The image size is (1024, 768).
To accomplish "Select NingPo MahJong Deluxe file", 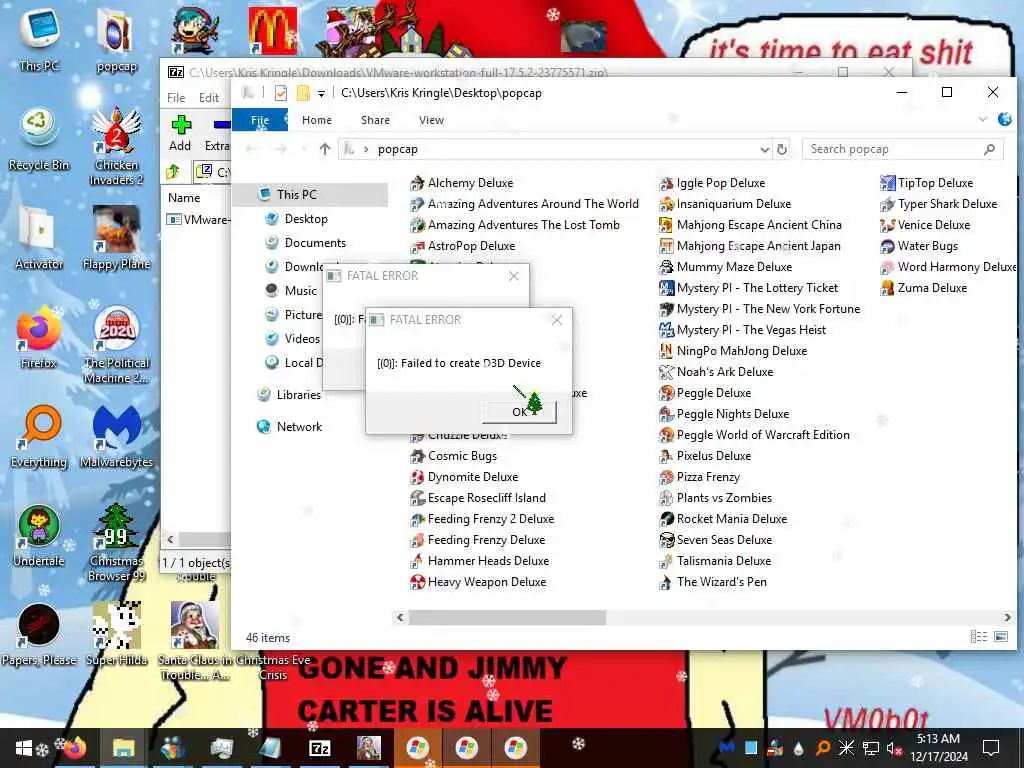I will coord(733,351).
